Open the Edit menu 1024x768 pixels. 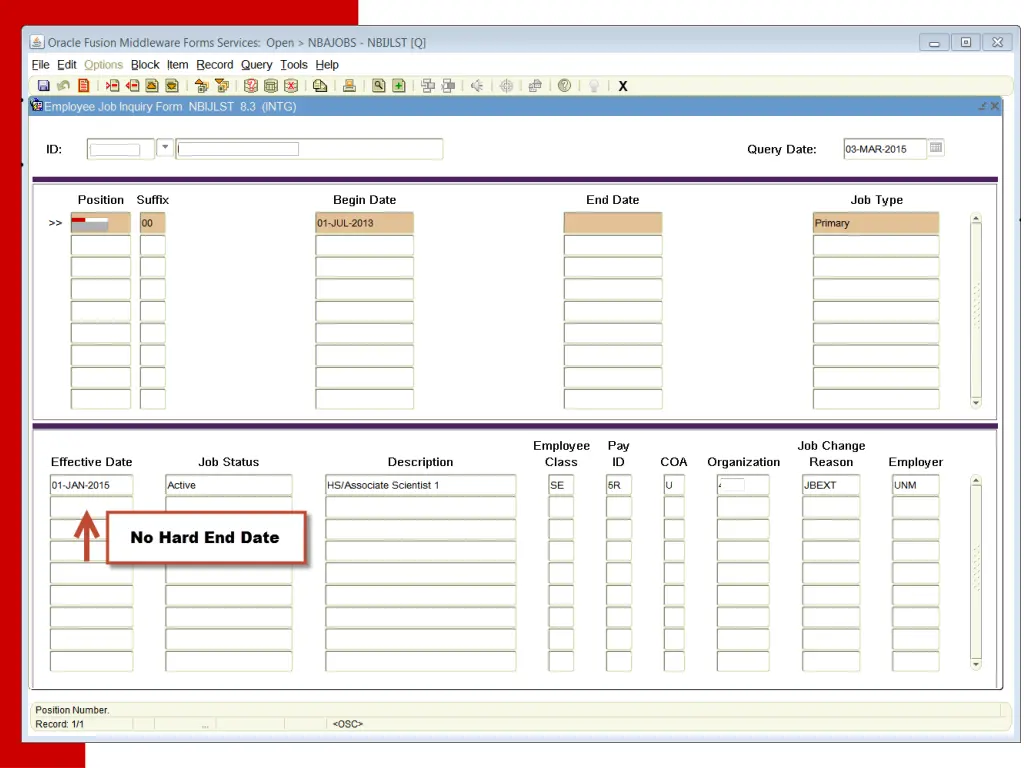[x=67, y=65]
